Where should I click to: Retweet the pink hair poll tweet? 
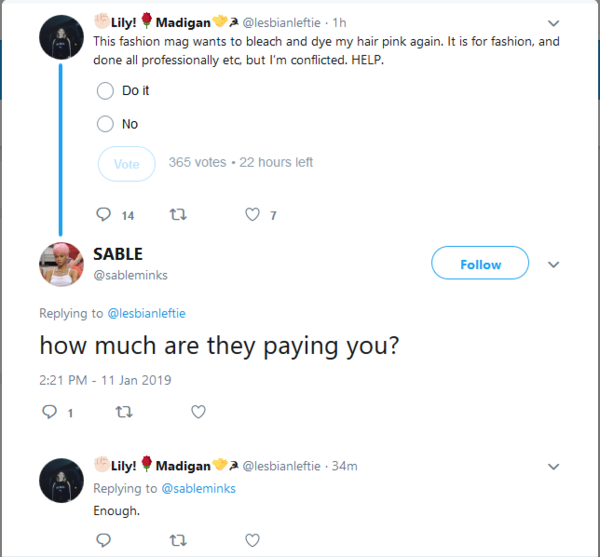point(180,214)
